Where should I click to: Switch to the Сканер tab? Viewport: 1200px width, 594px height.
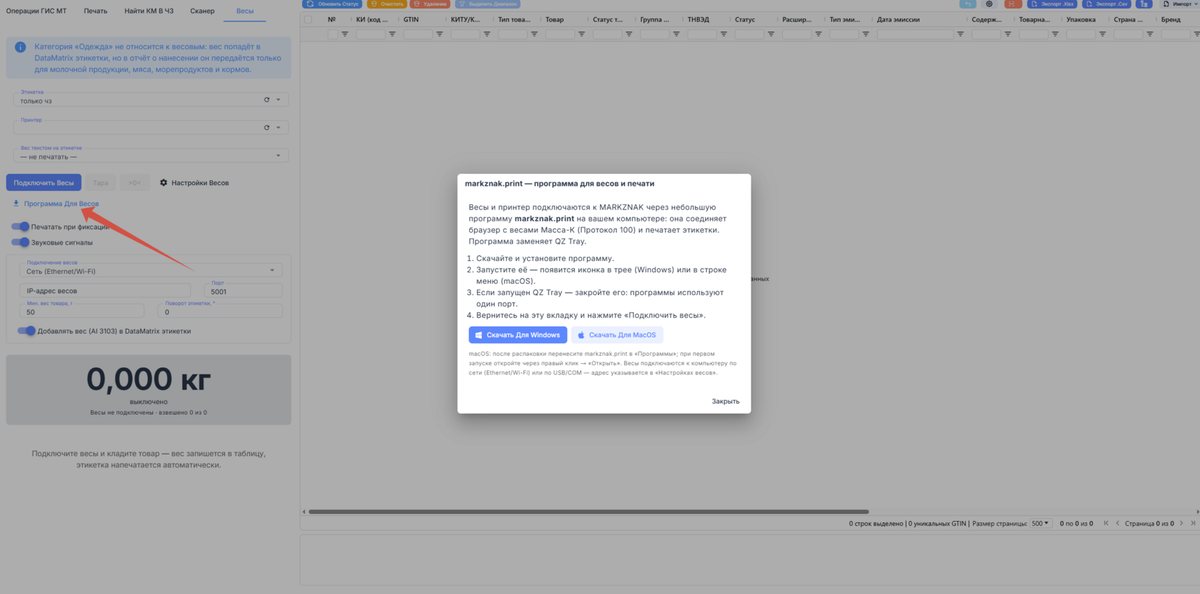[201, 9]
